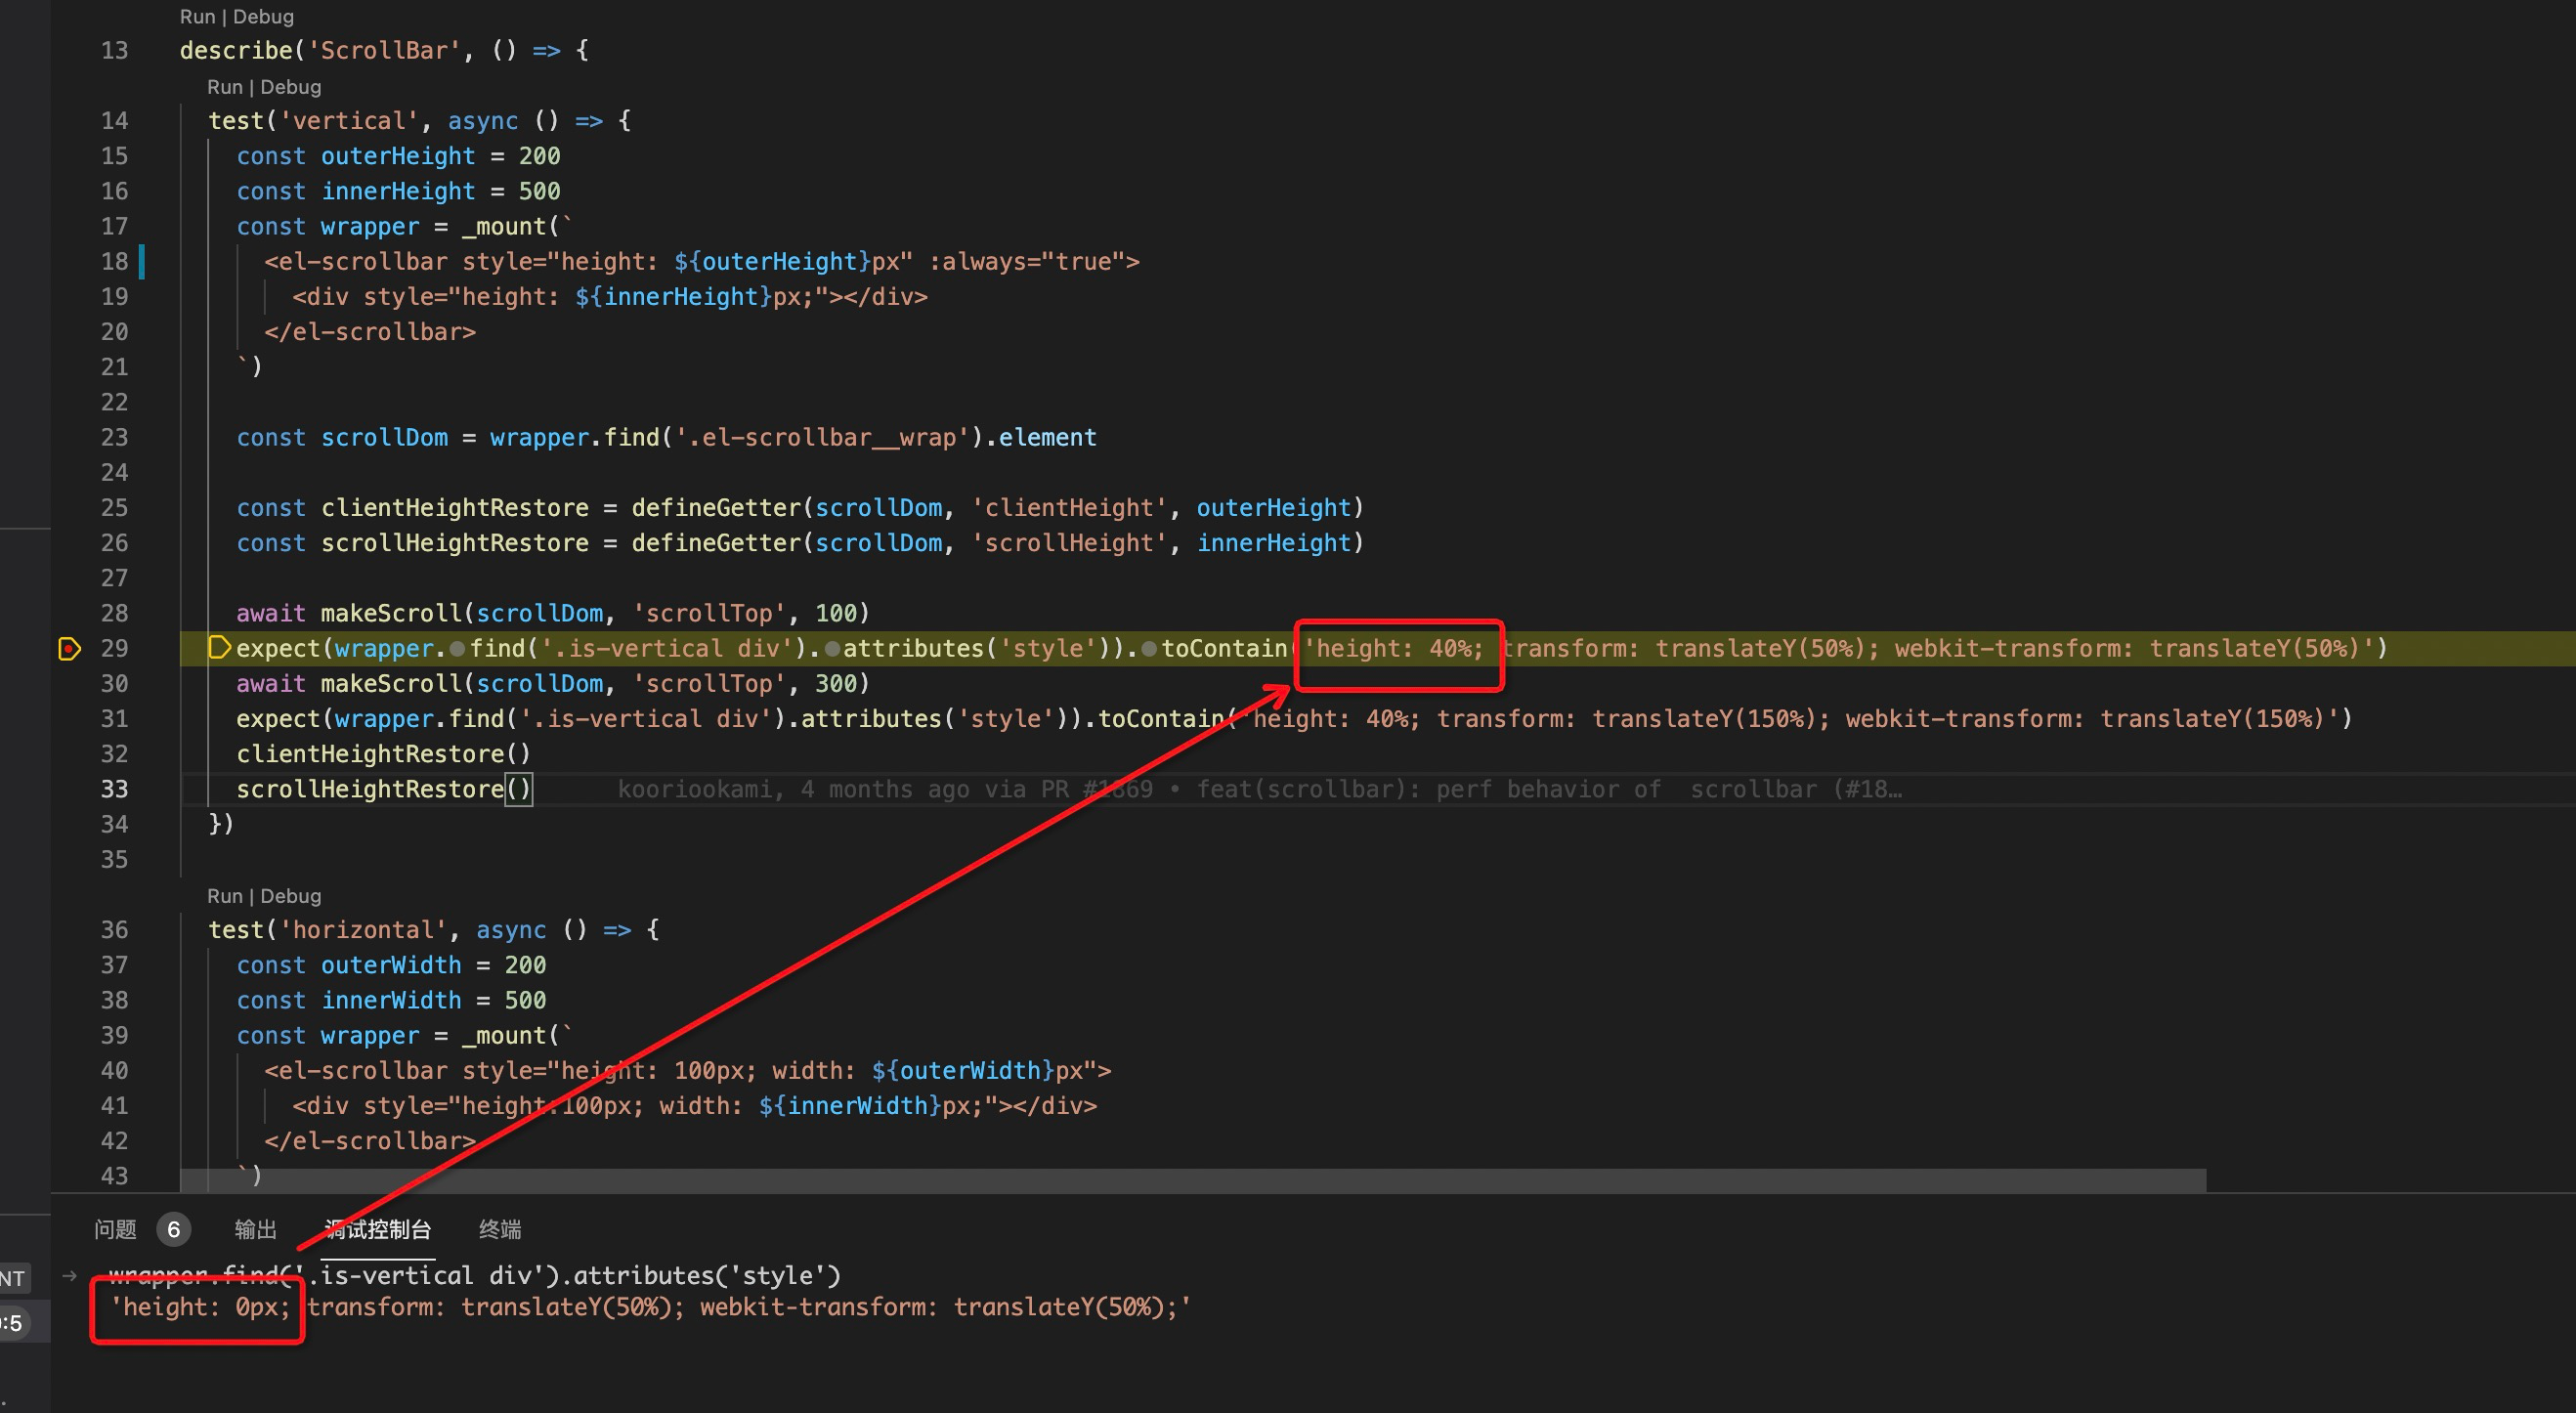Image resolution: width=2576 pixels, height=1413 pixels.
Task: Click Run above test('horizontal')
Action: pos(224,896)
